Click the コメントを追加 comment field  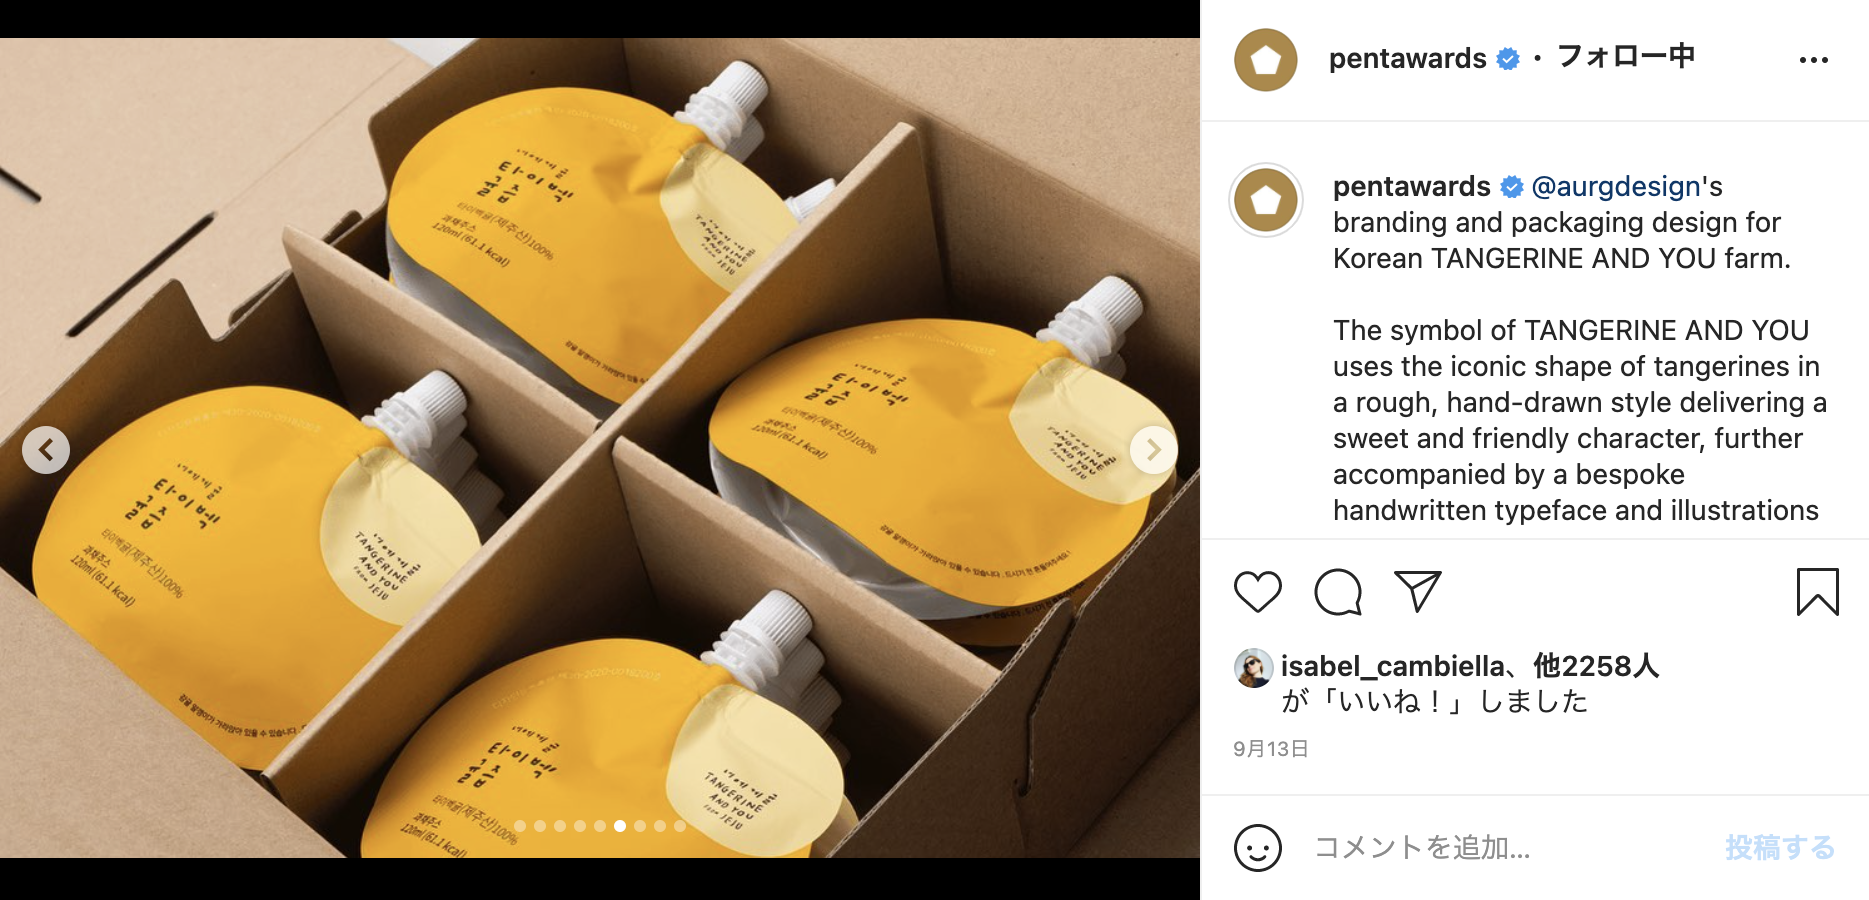point(1500,848)
